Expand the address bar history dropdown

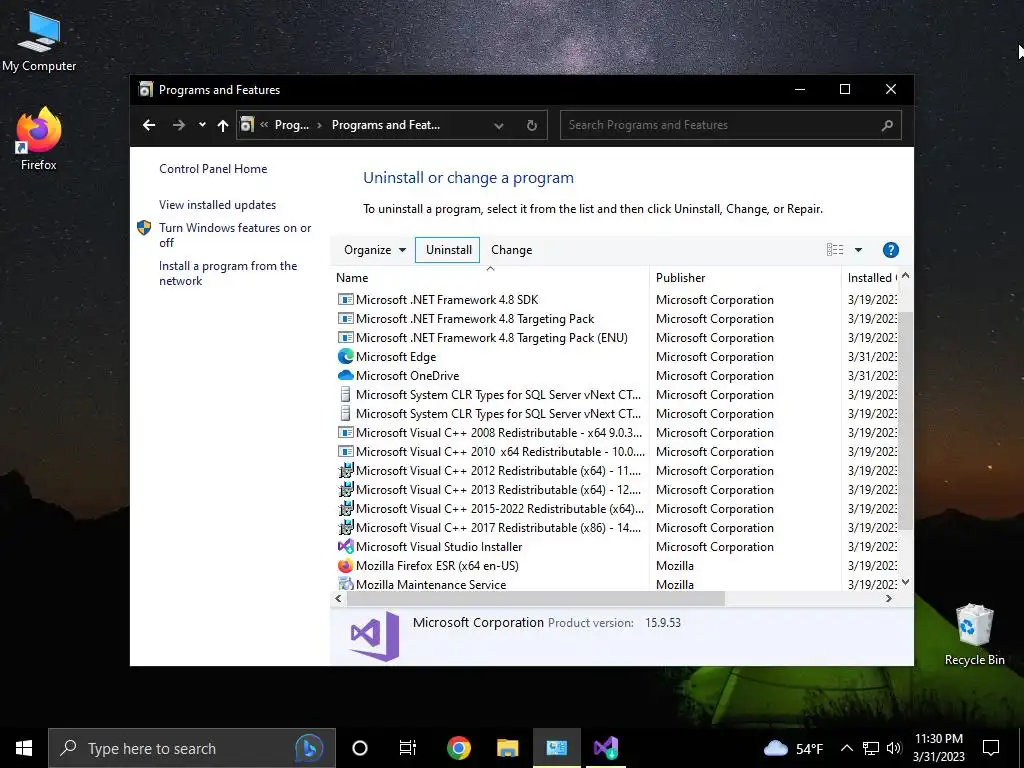point(499,125)
